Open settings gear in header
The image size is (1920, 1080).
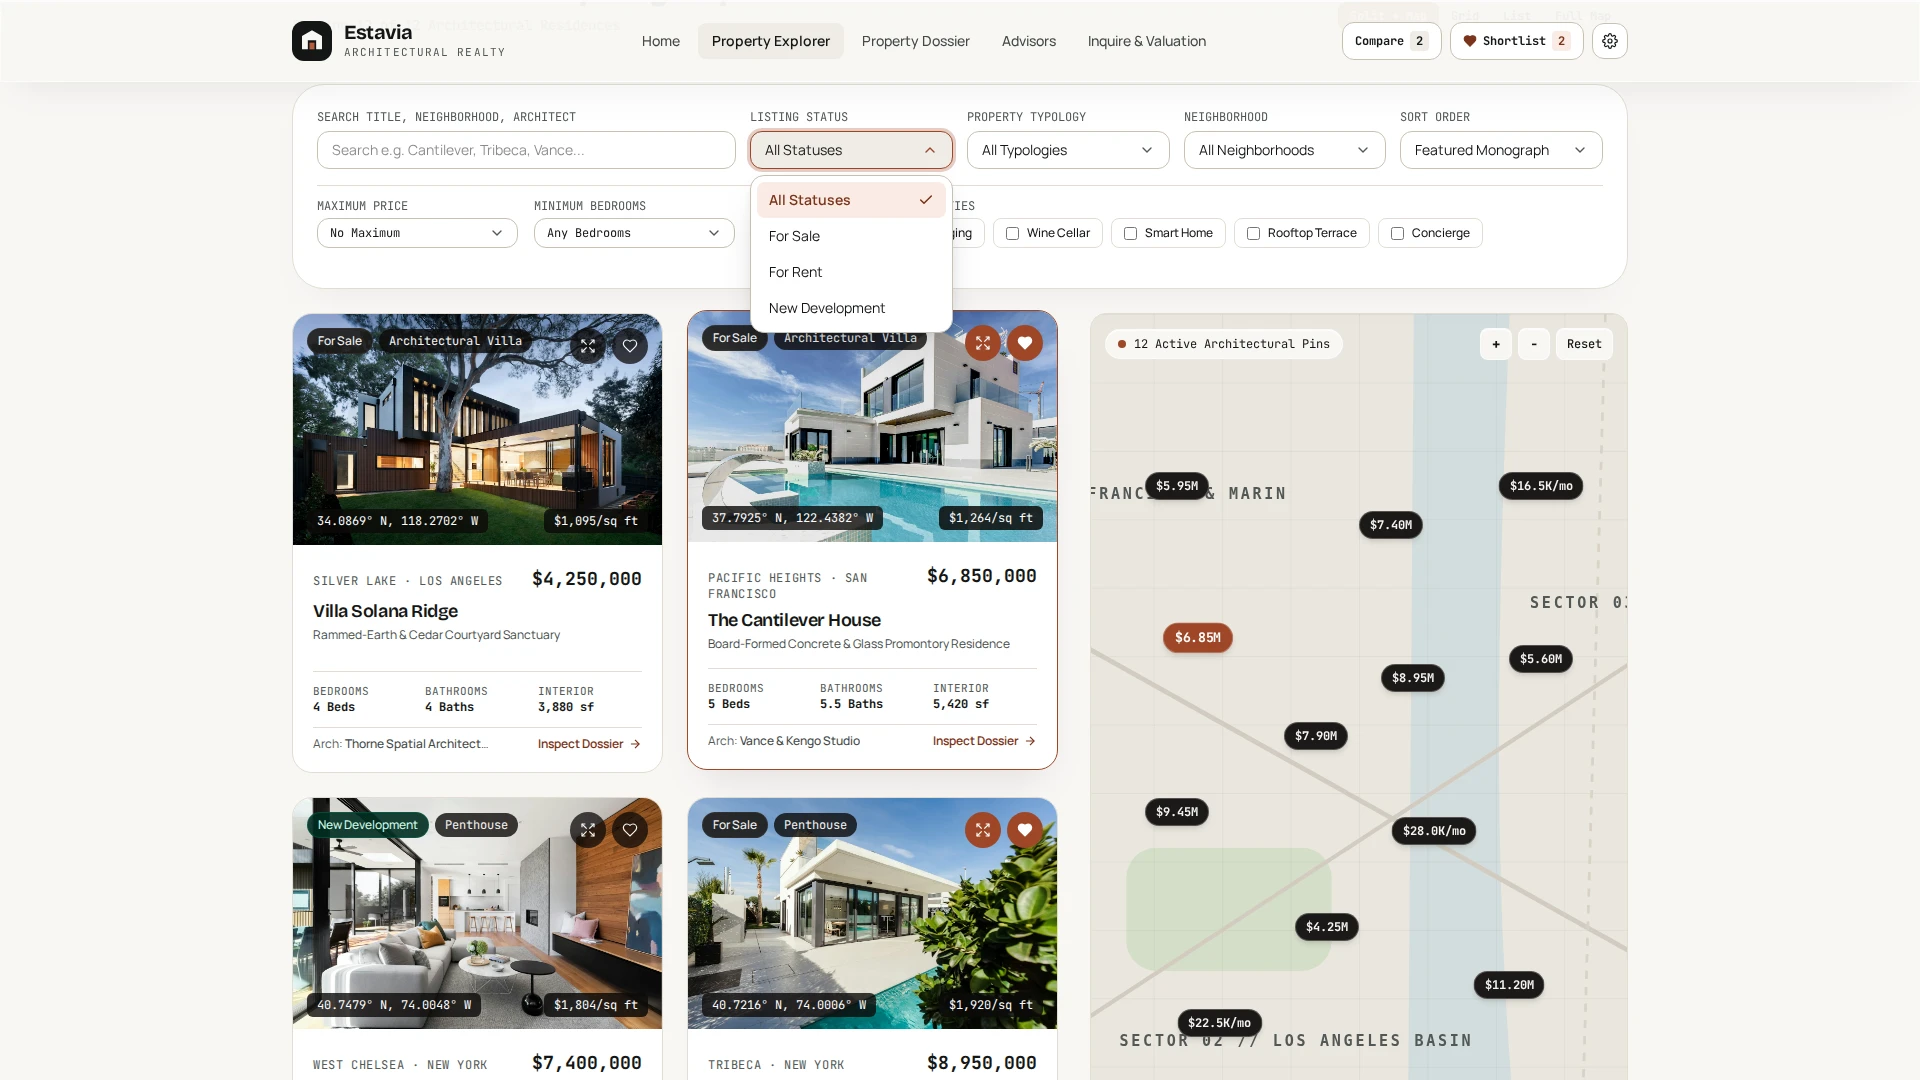point(1609,41)
